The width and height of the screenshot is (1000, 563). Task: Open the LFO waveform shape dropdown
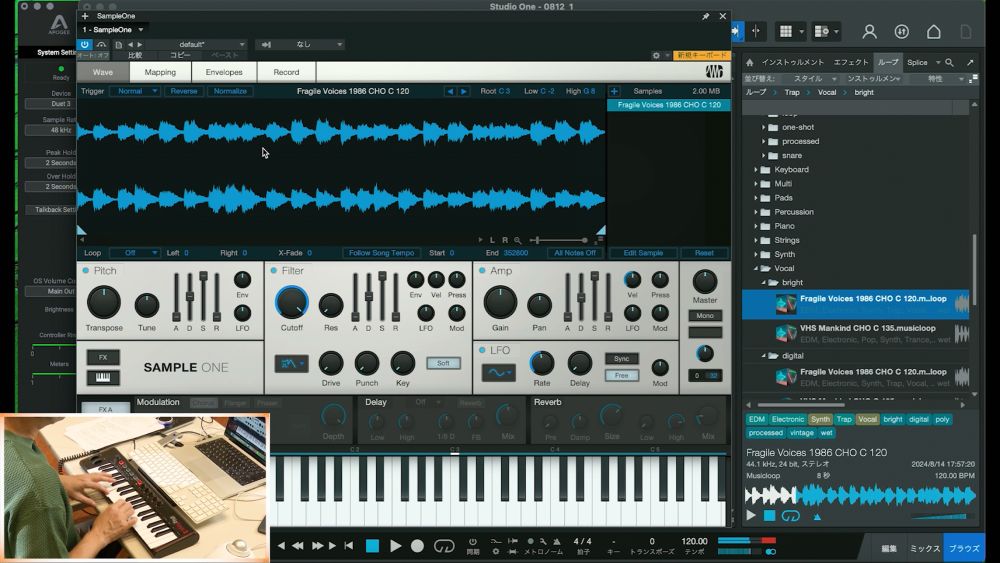(x=499, y=372)
